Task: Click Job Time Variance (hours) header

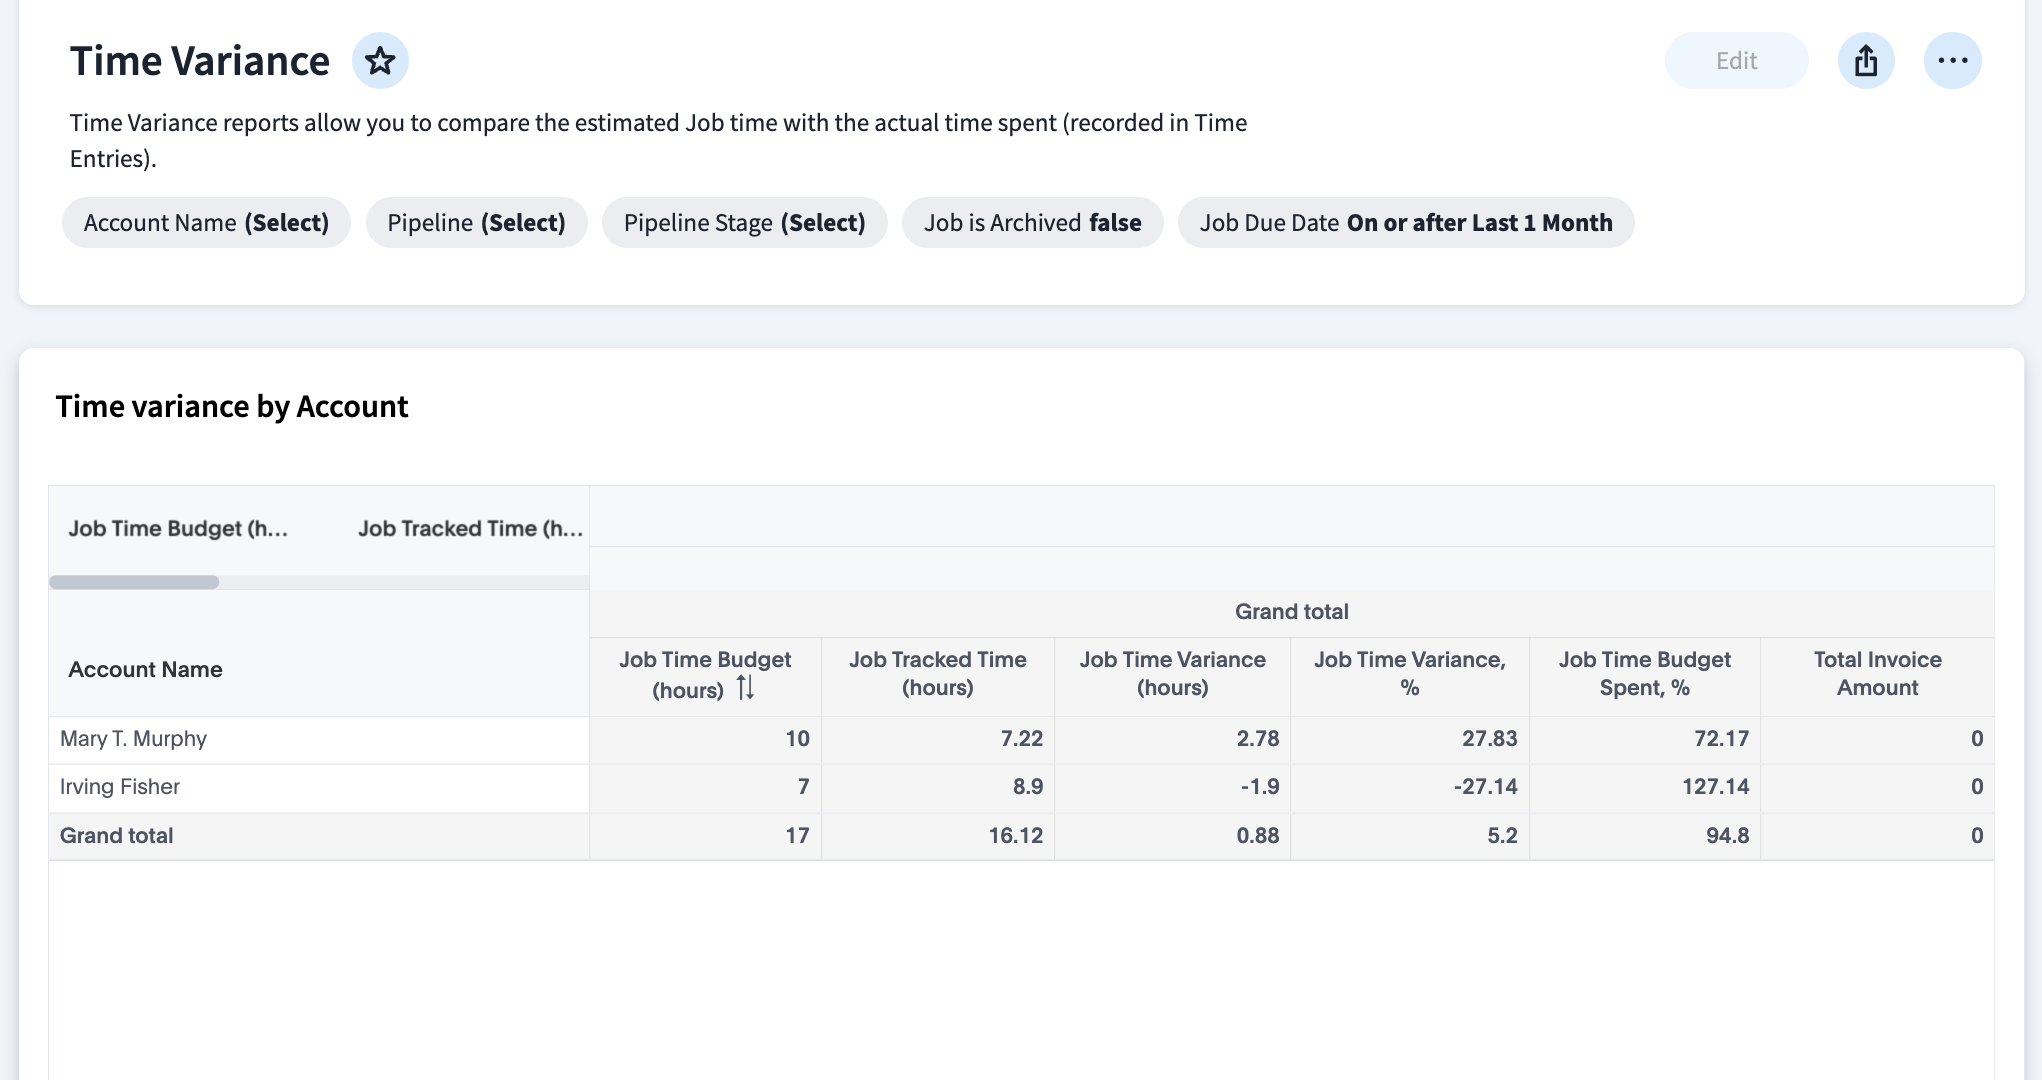Action: [1172, 673]
